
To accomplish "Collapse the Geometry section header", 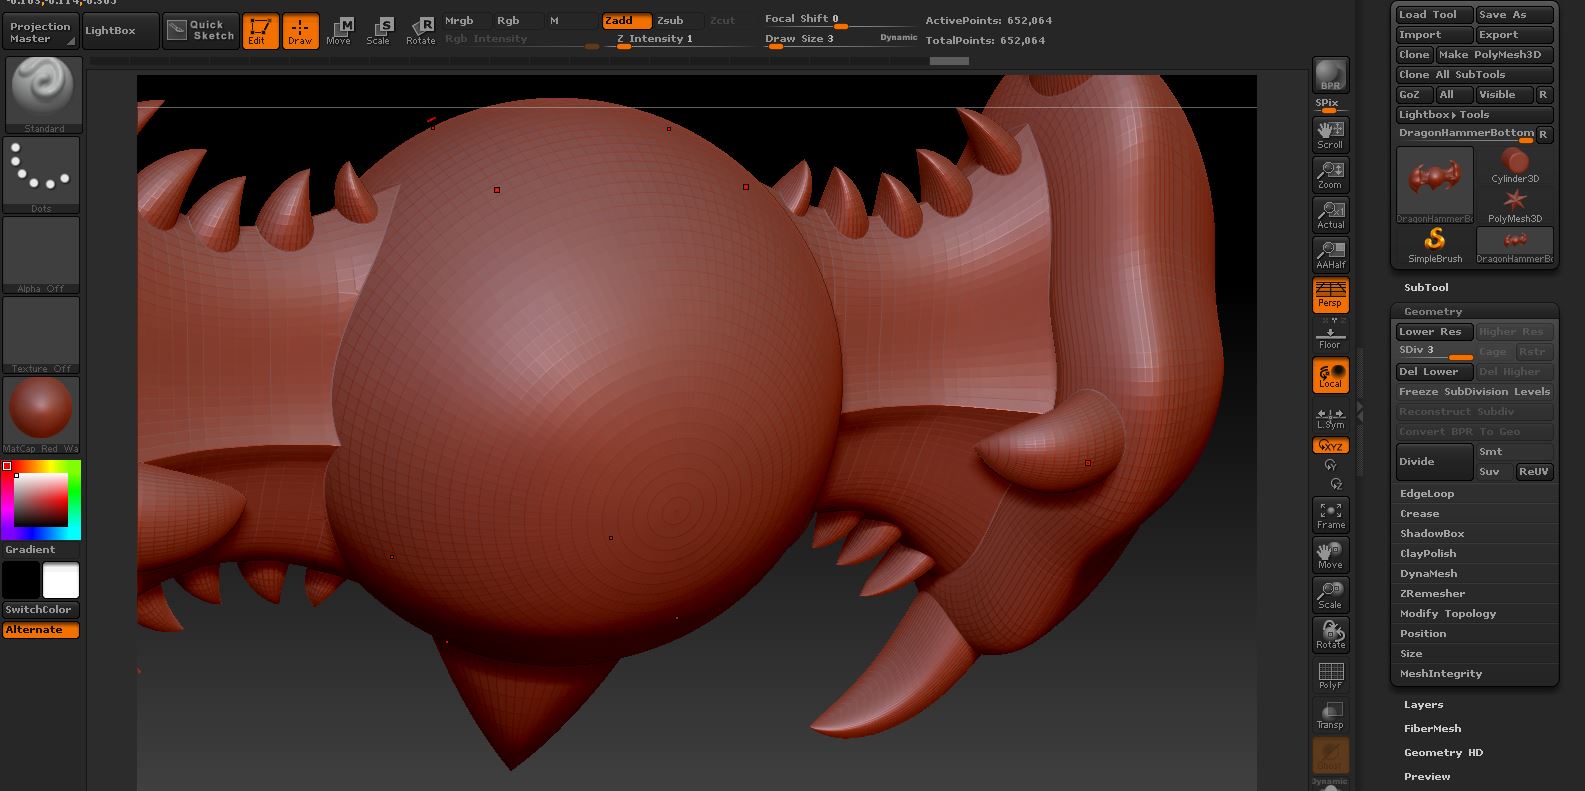I will 1433,312.
